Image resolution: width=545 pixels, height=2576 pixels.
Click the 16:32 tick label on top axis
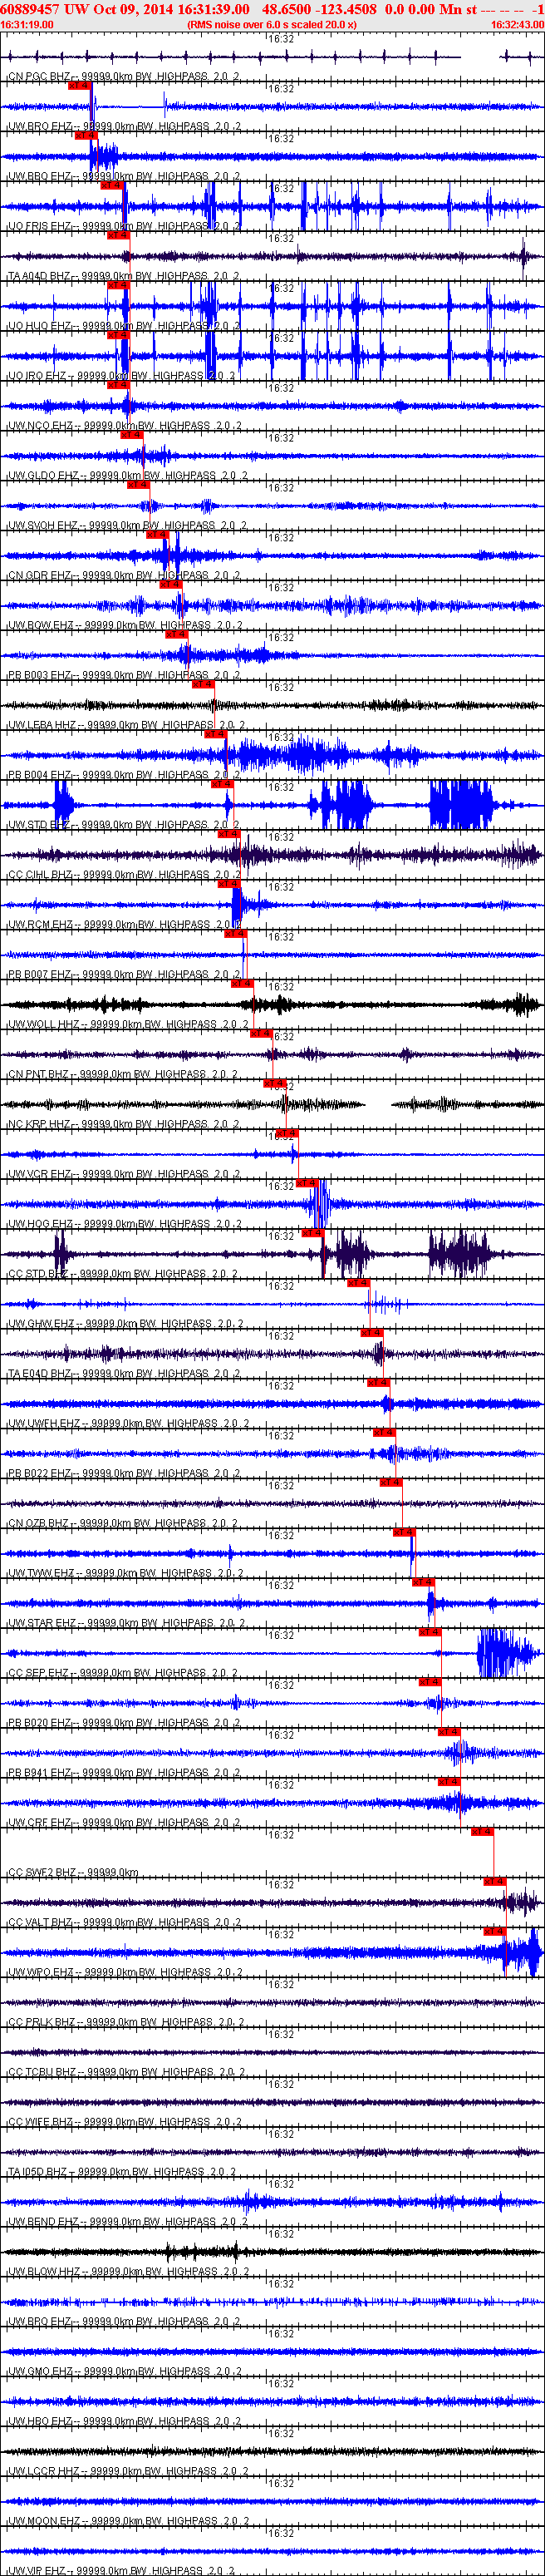281,38
